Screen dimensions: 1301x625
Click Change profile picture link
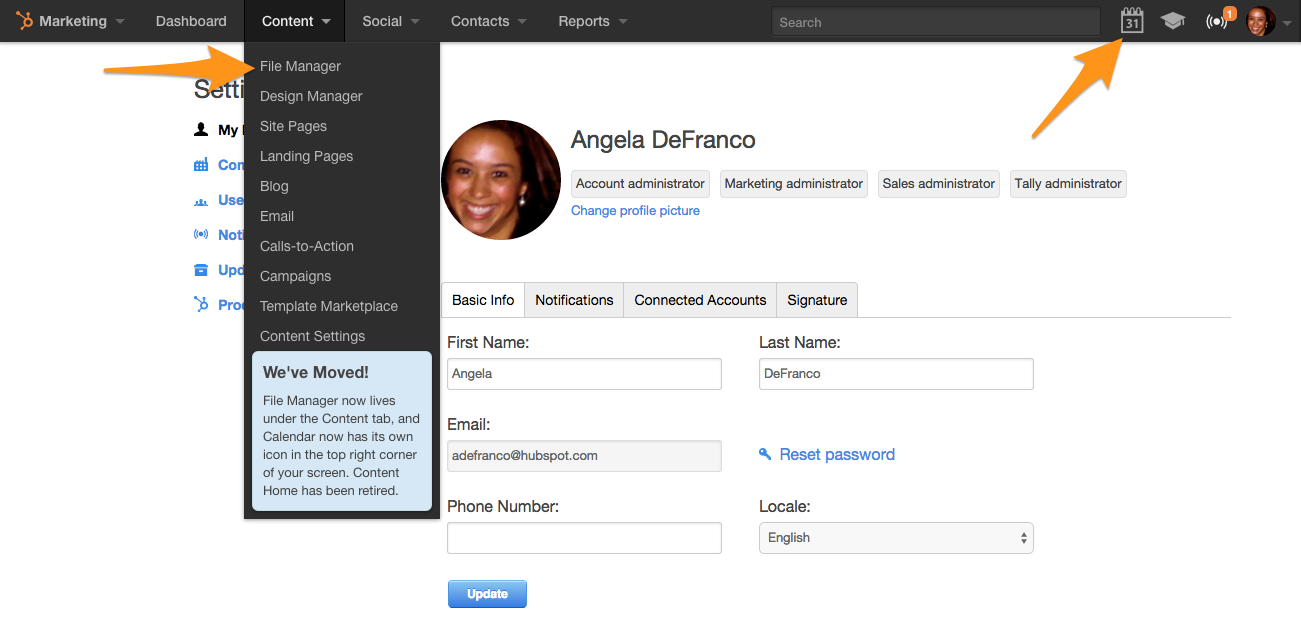(x=635, y=211)
